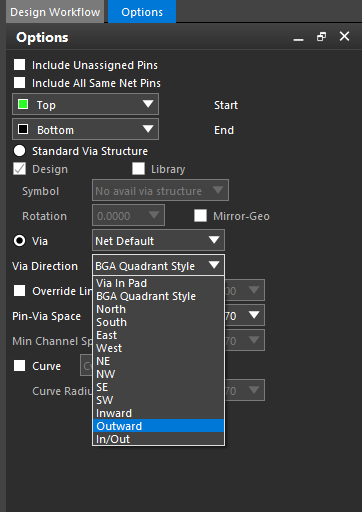Open the Bottom end layer dropdown
Image resolution: width=362 pixels, height=512 pixels.
(85, 129)
